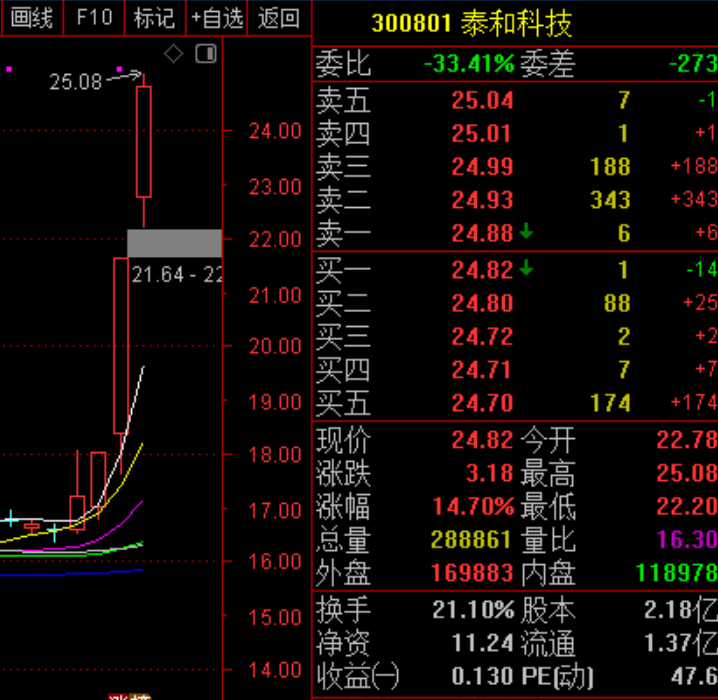Click 涨幅 value 14.70%
Viewport: 718px width, 700px height.
(473, 506)
